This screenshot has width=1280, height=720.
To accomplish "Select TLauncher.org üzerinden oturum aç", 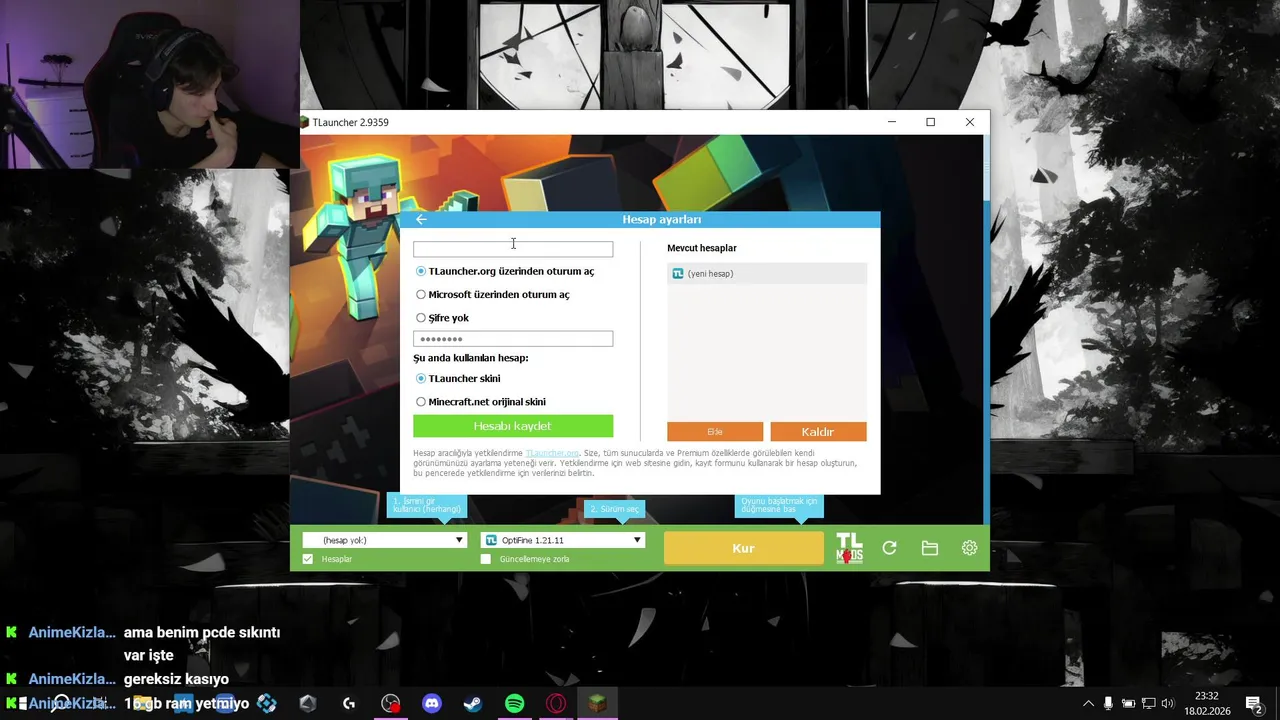I will coord(505,271).
